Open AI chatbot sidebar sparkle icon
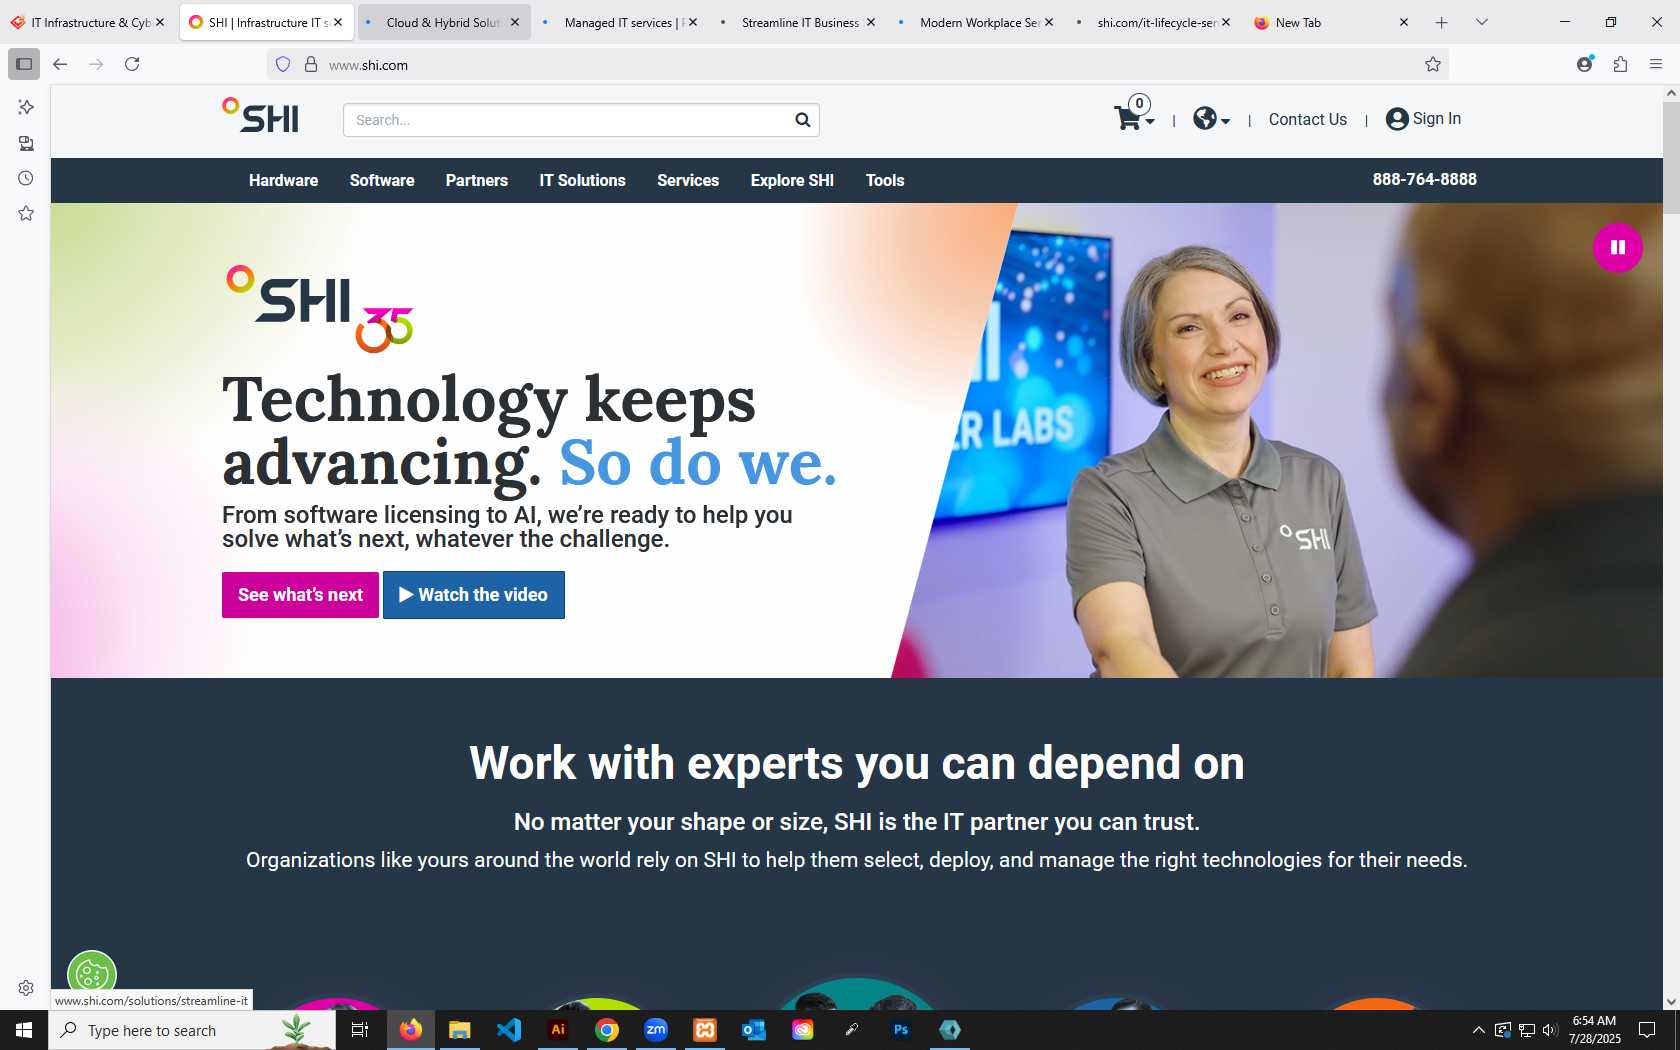This screenshot has height=1050, width=1680. [x=26, y=107]
